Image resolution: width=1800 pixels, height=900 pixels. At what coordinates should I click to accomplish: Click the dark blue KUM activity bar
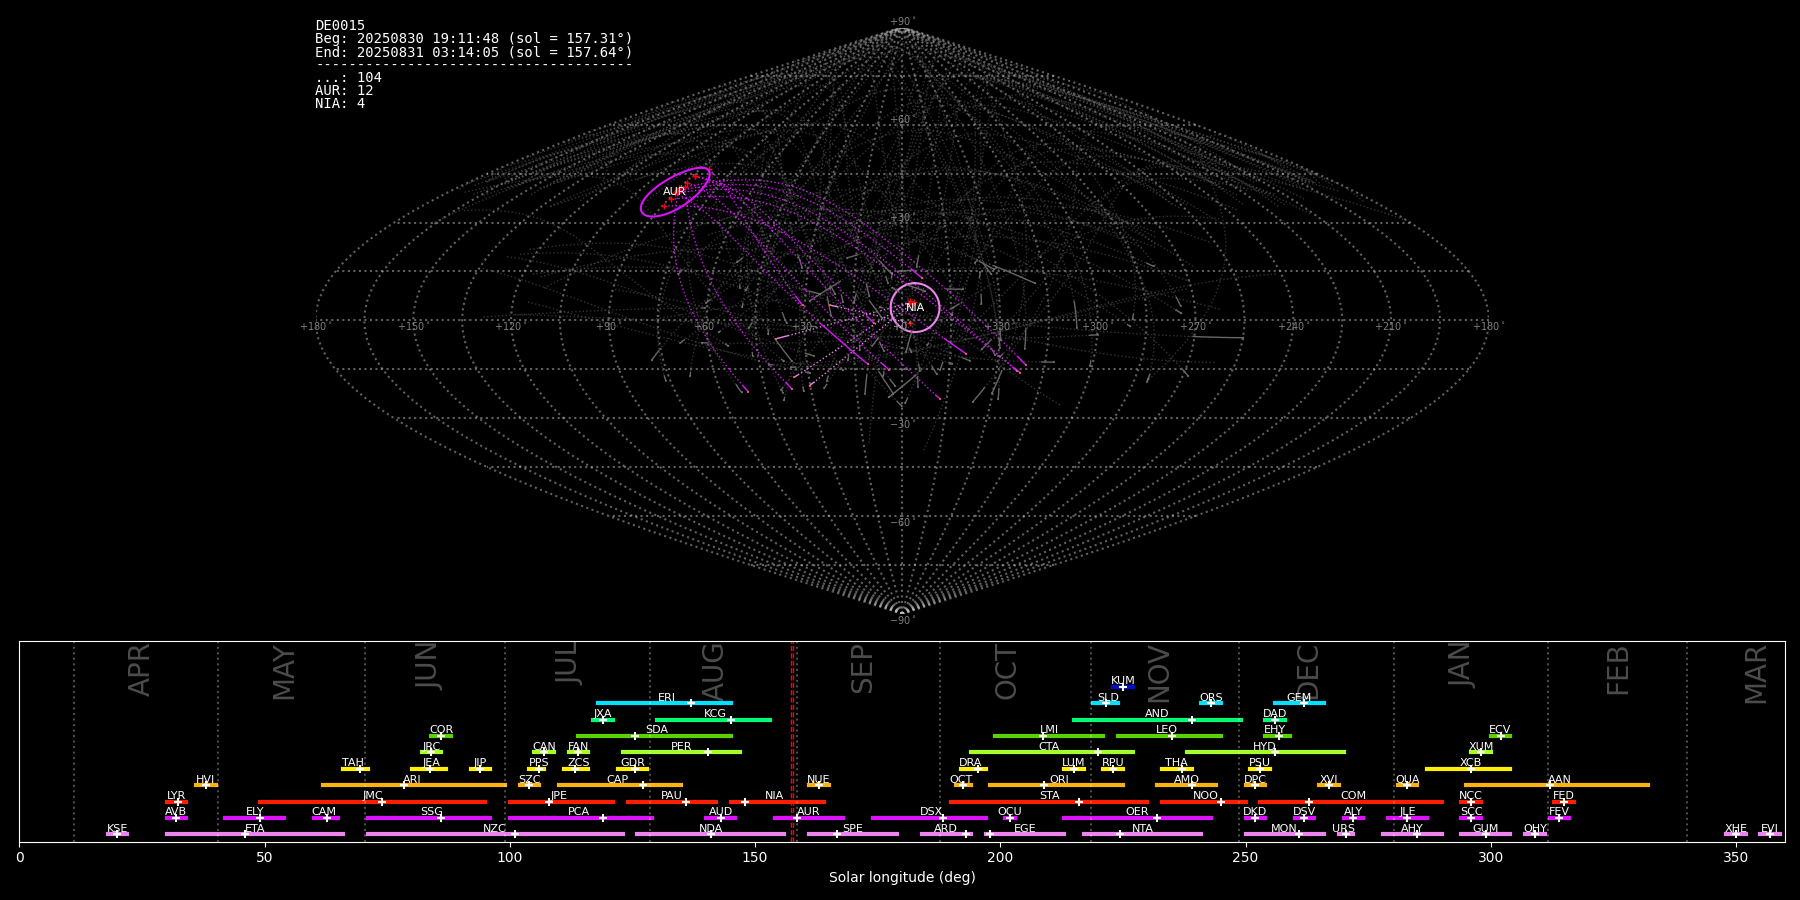[x=1123, y=687]
